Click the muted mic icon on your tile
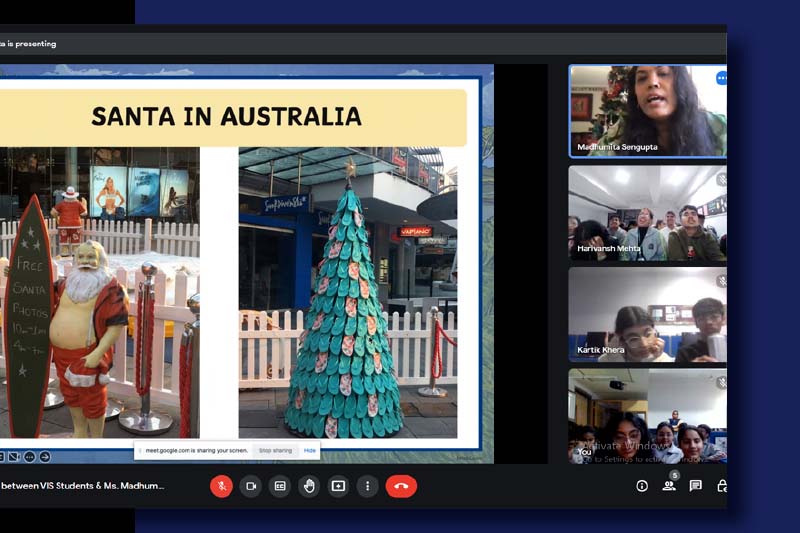Screen dimensions: 800x533 (x=721, y=382)
